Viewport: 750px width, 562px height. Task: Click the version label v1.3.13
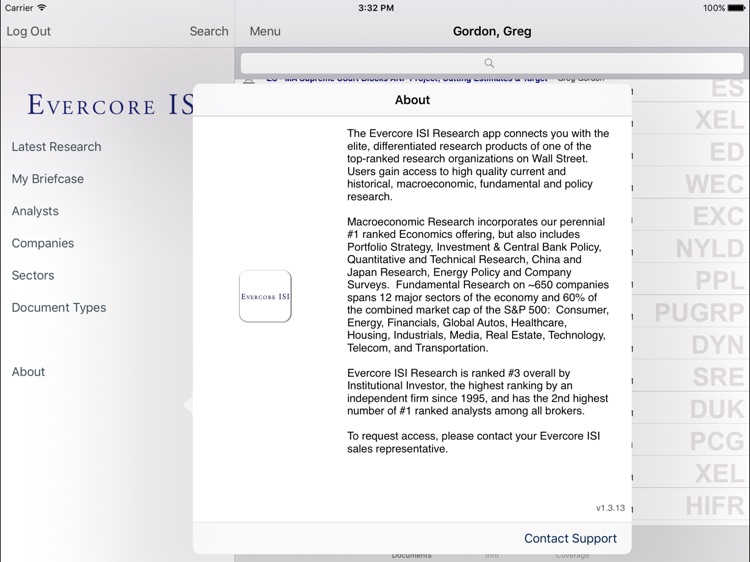point(610,508)
